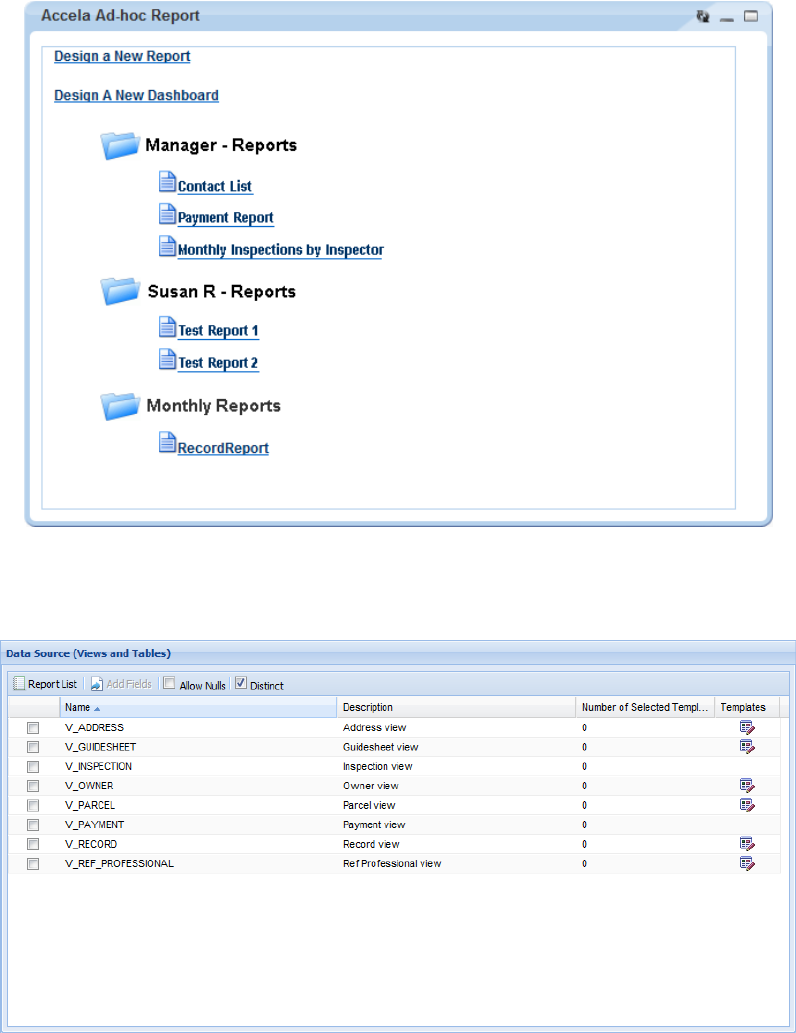The image size is (796, 1033).
Task: Check the V_ADDRESS row checkbox
Action: 33,728
